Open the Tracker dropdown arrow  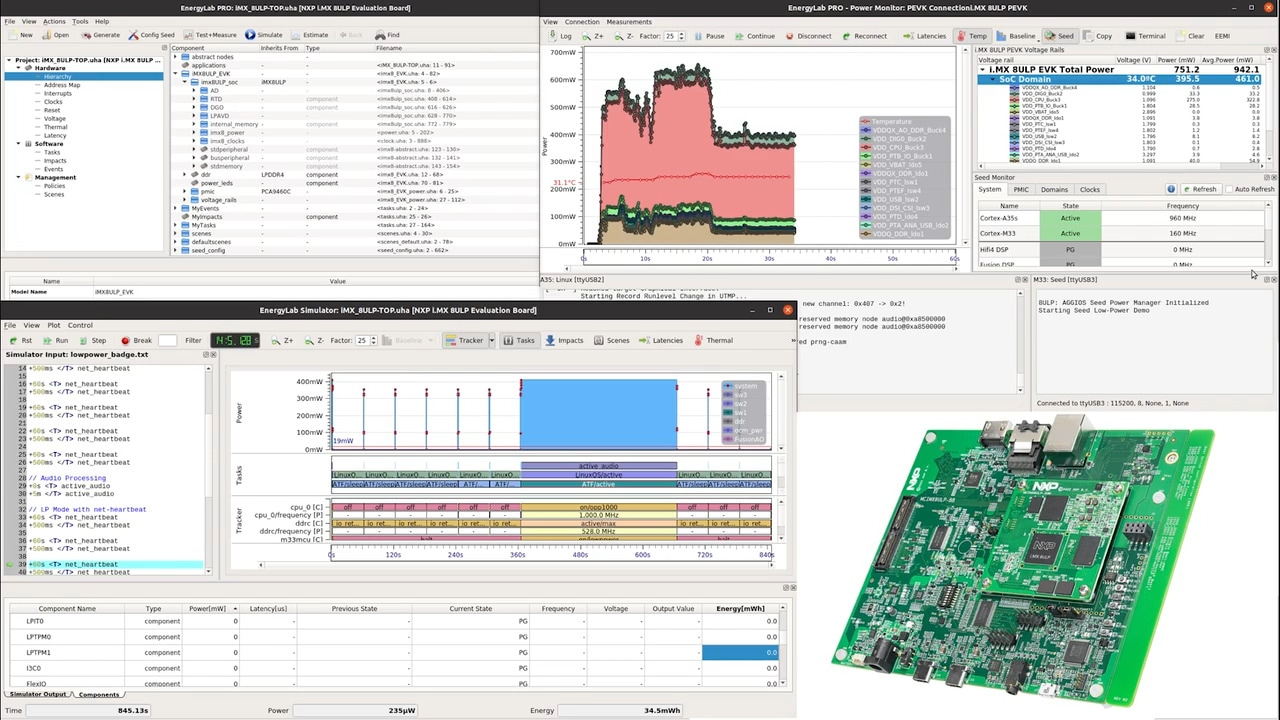[x=491, y=340]
